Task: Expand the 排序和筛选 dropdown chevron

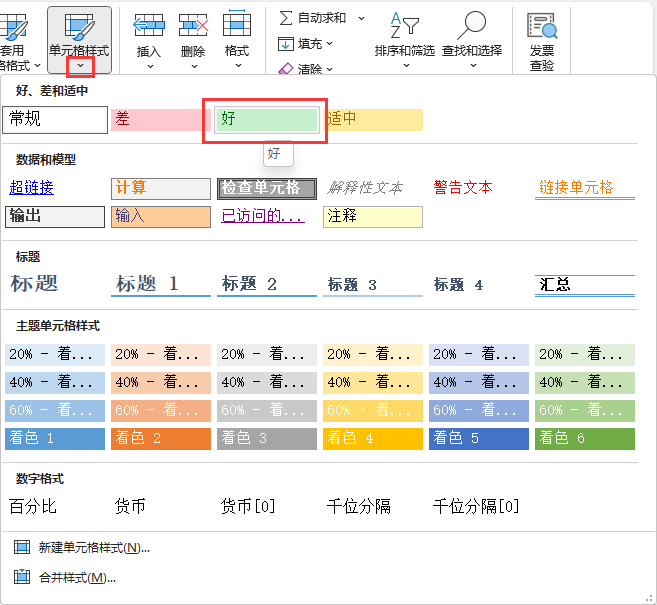Action: [x=406, y=66]
